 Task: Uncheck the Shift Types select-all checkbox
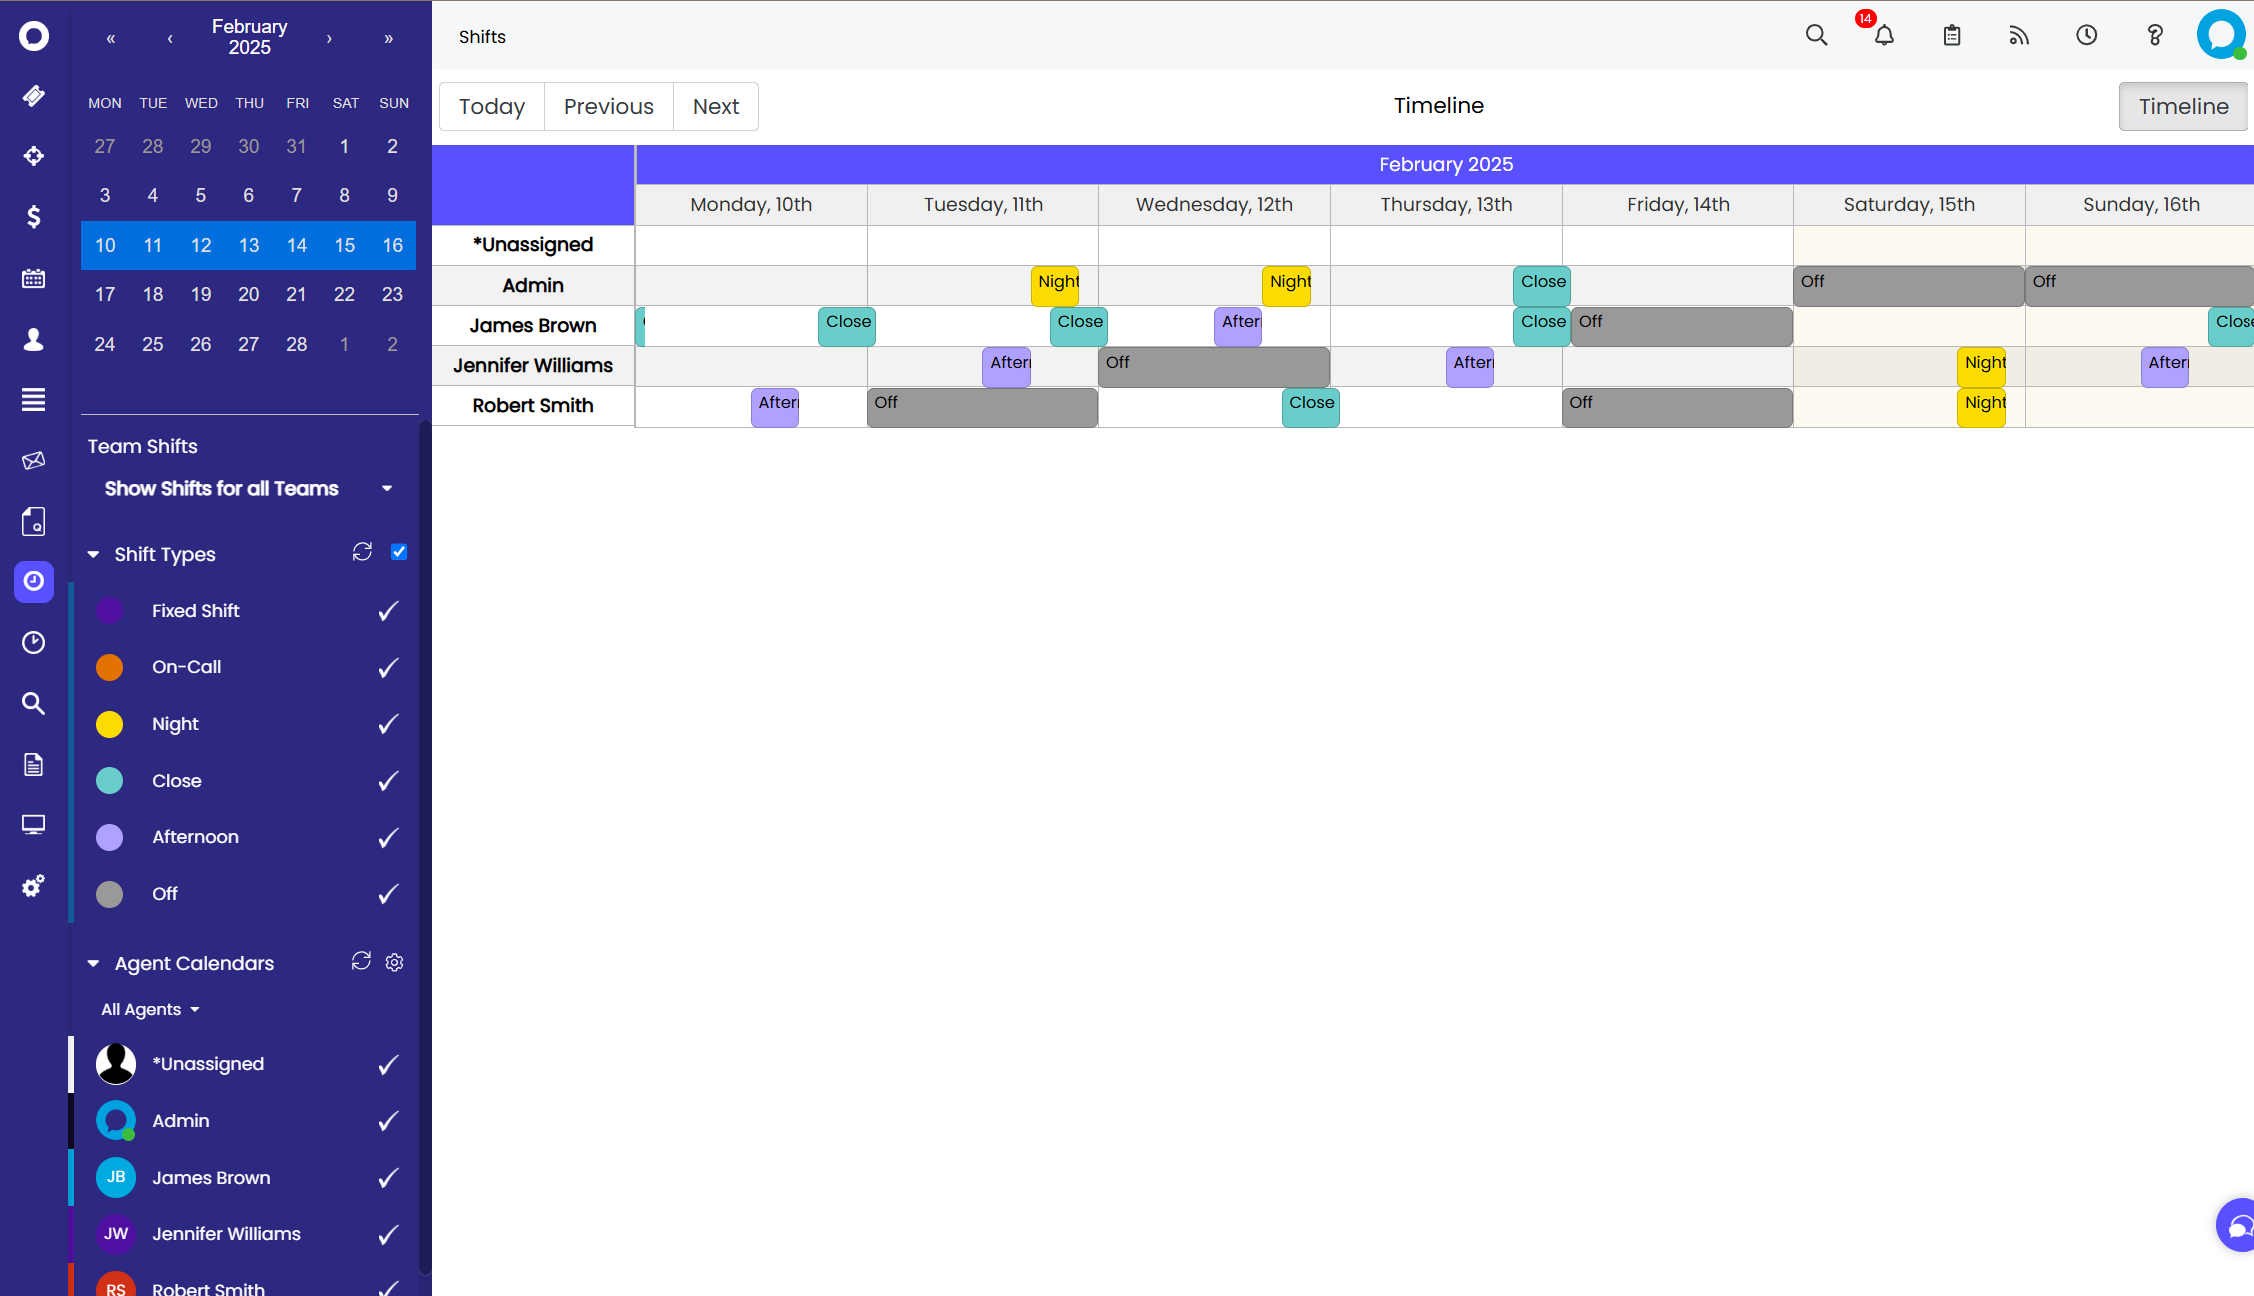(x=399, y=552)
